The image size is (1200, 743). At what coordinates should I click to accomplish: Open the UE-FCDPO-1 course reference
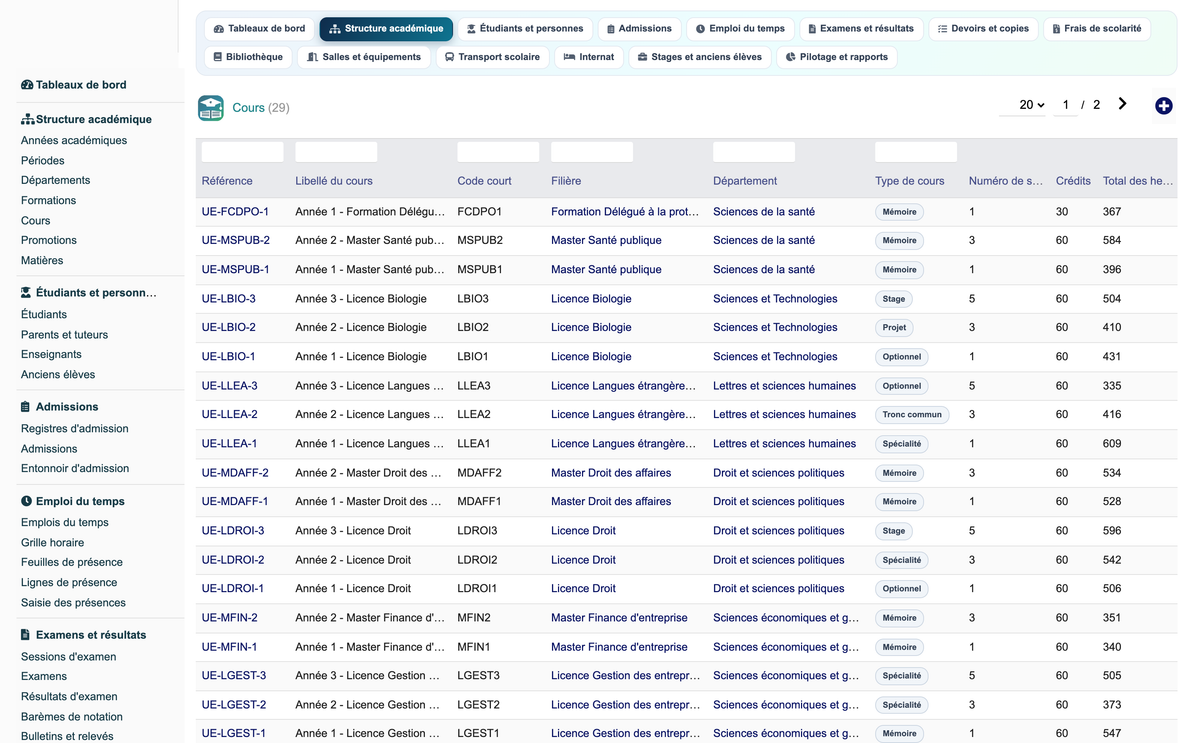tap(235, 212)
